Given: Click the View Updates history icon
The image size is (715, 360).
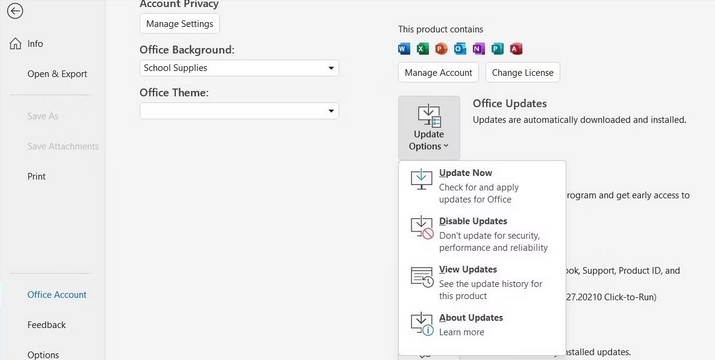Looking at the screenshot, I should tap(422, 277).
